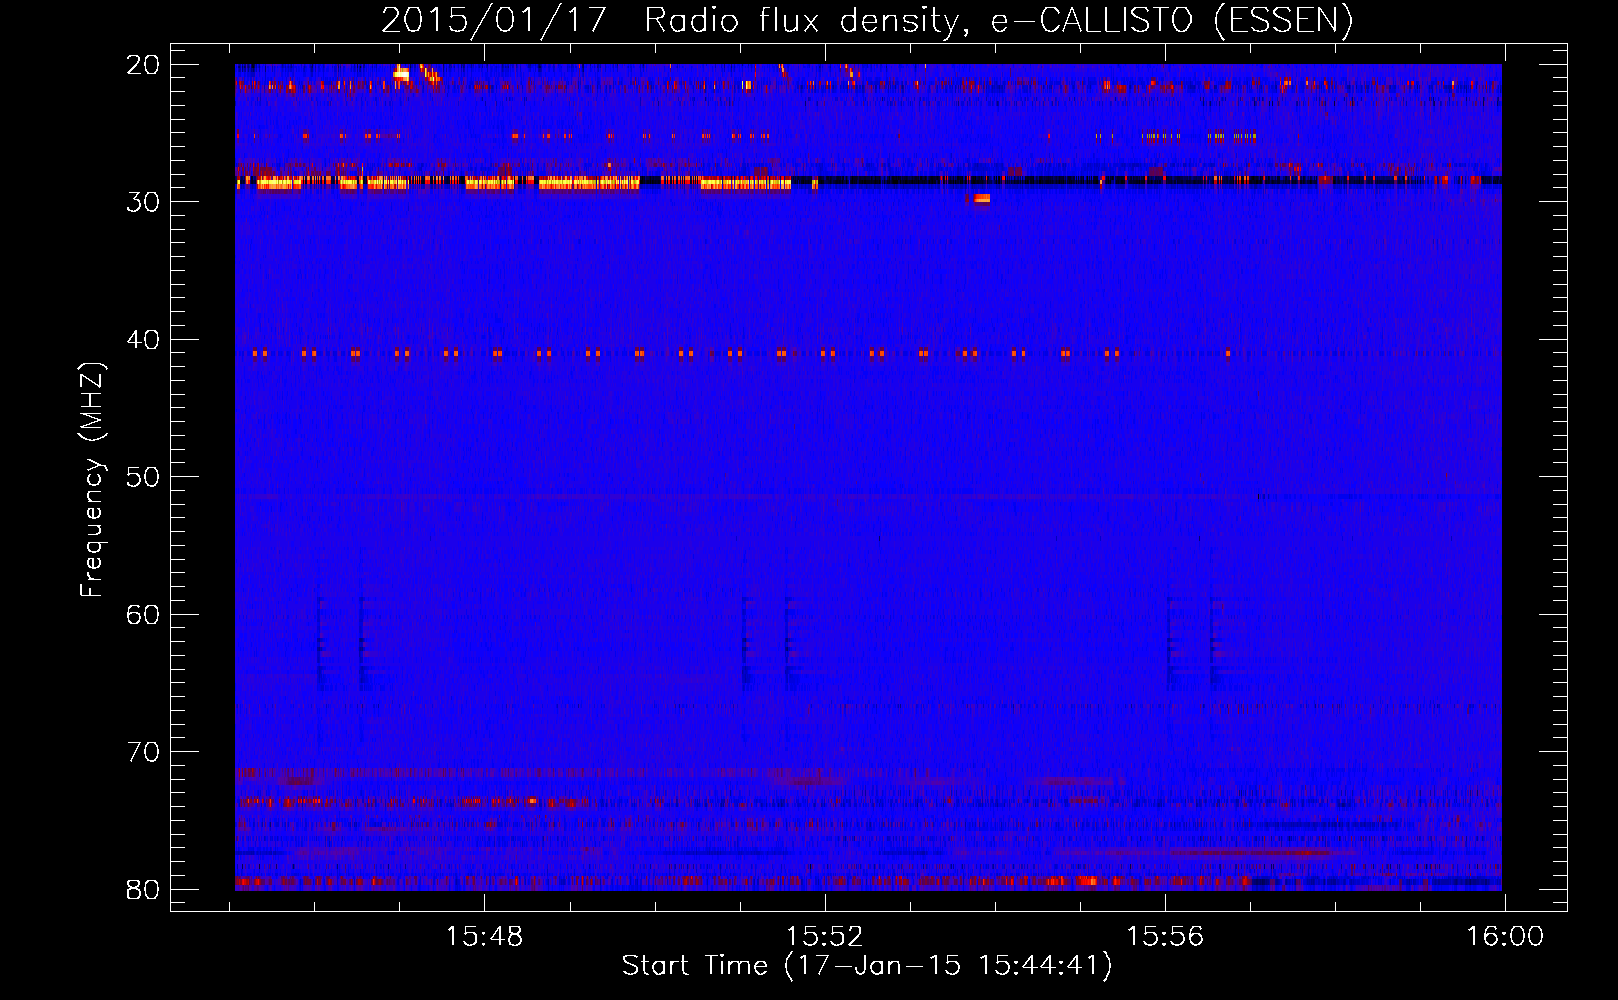Viewport: 1618px width, 1000px height.
Task: Click the 15:56 time tick label
Action: 1165,937
